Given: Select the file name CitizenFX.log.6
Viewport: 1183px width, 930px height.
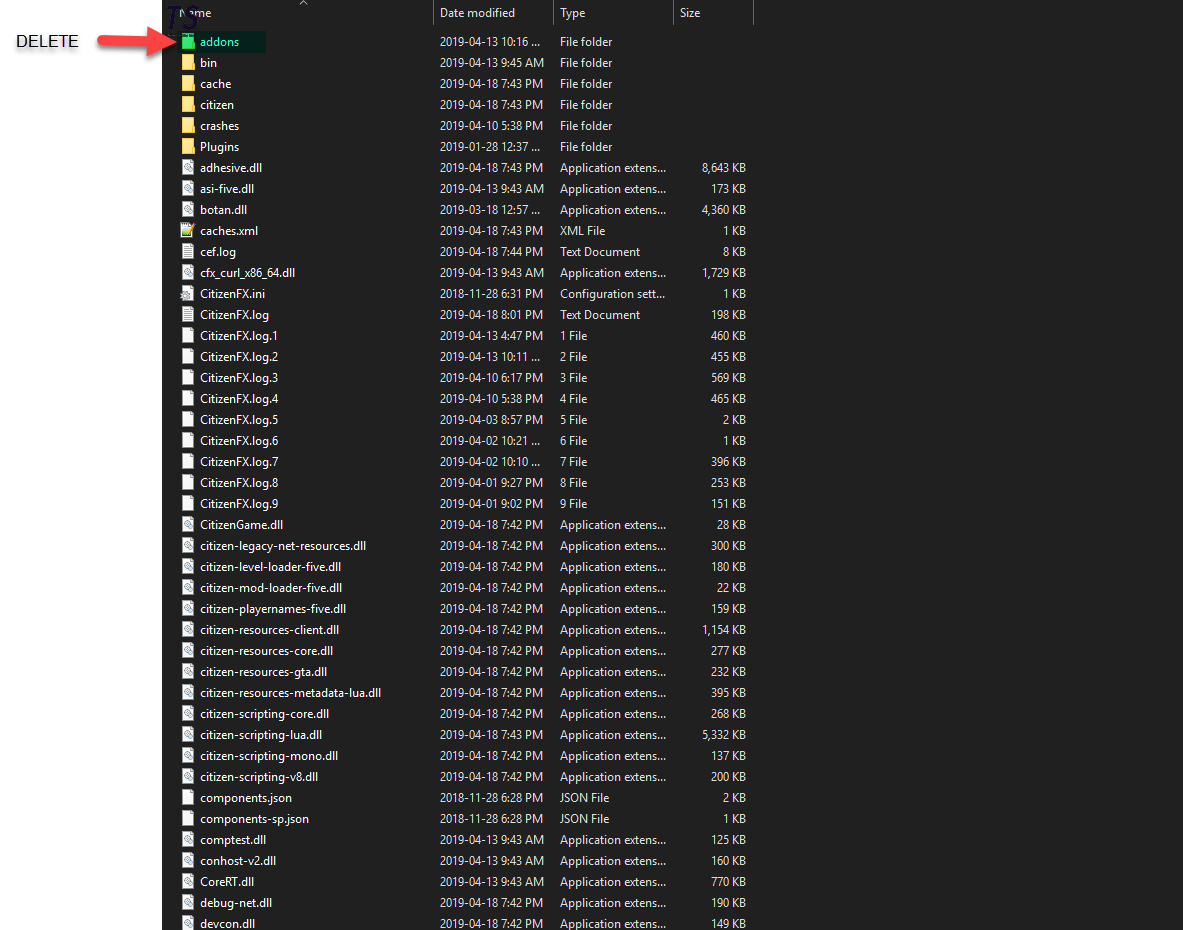Looking at the screenshot, I should coord(239,441).
